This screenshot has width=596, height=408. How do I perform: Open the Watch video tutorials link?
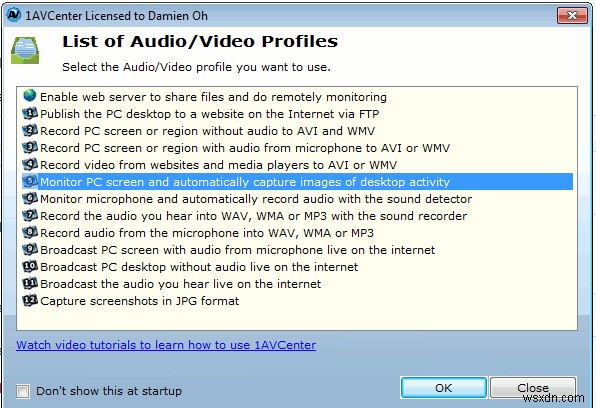(x=166, y=345)
